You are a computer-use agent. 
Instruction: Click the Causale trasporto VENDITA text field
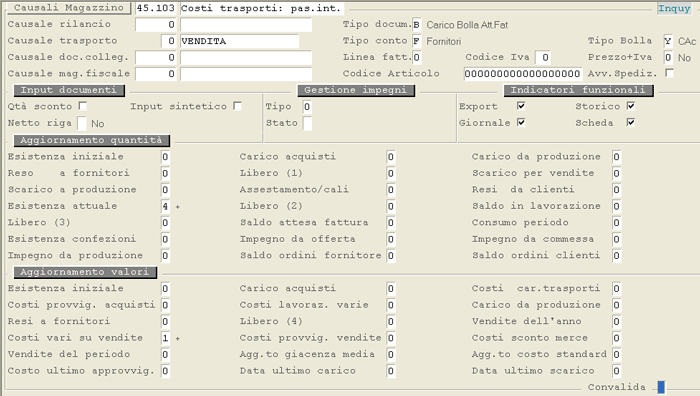pos(239,41)
